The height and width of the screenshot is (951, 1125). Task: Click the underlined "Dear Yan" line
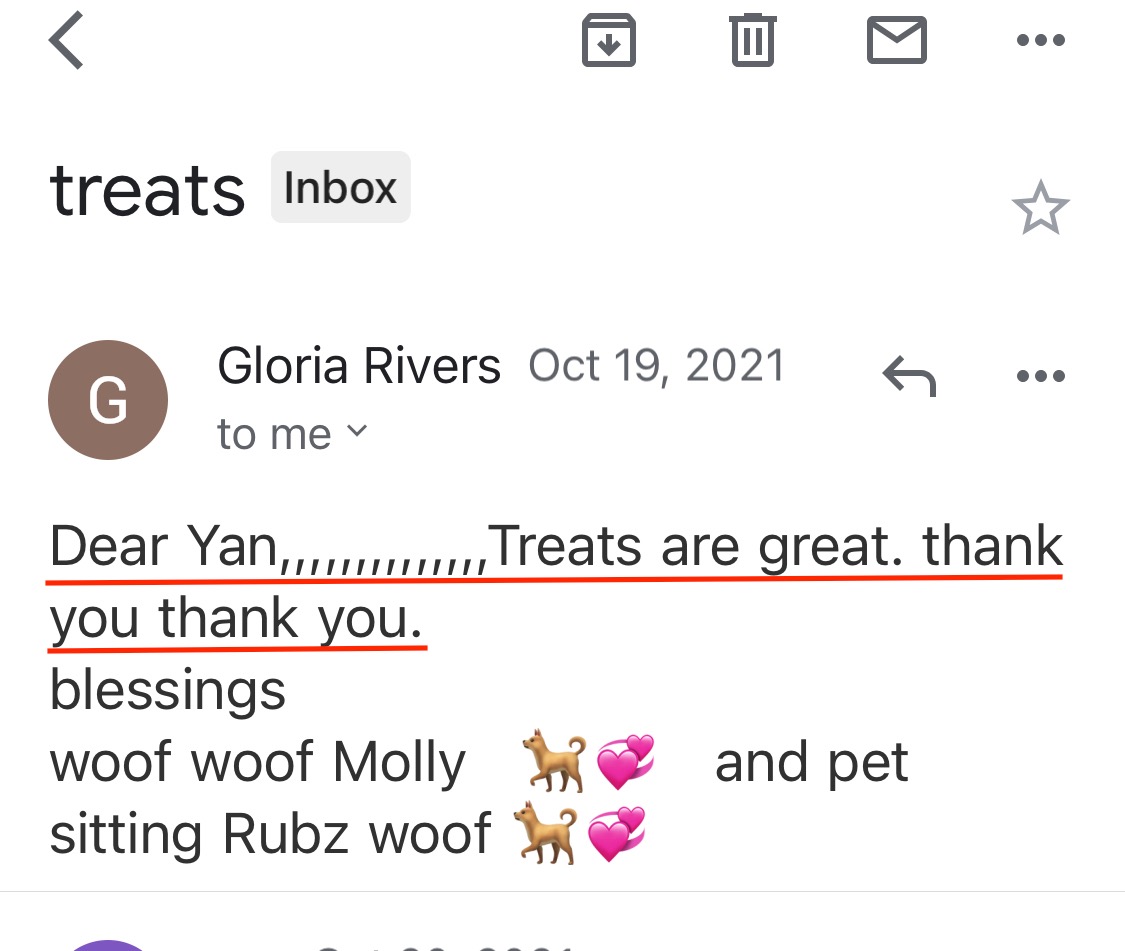point(555,547)
